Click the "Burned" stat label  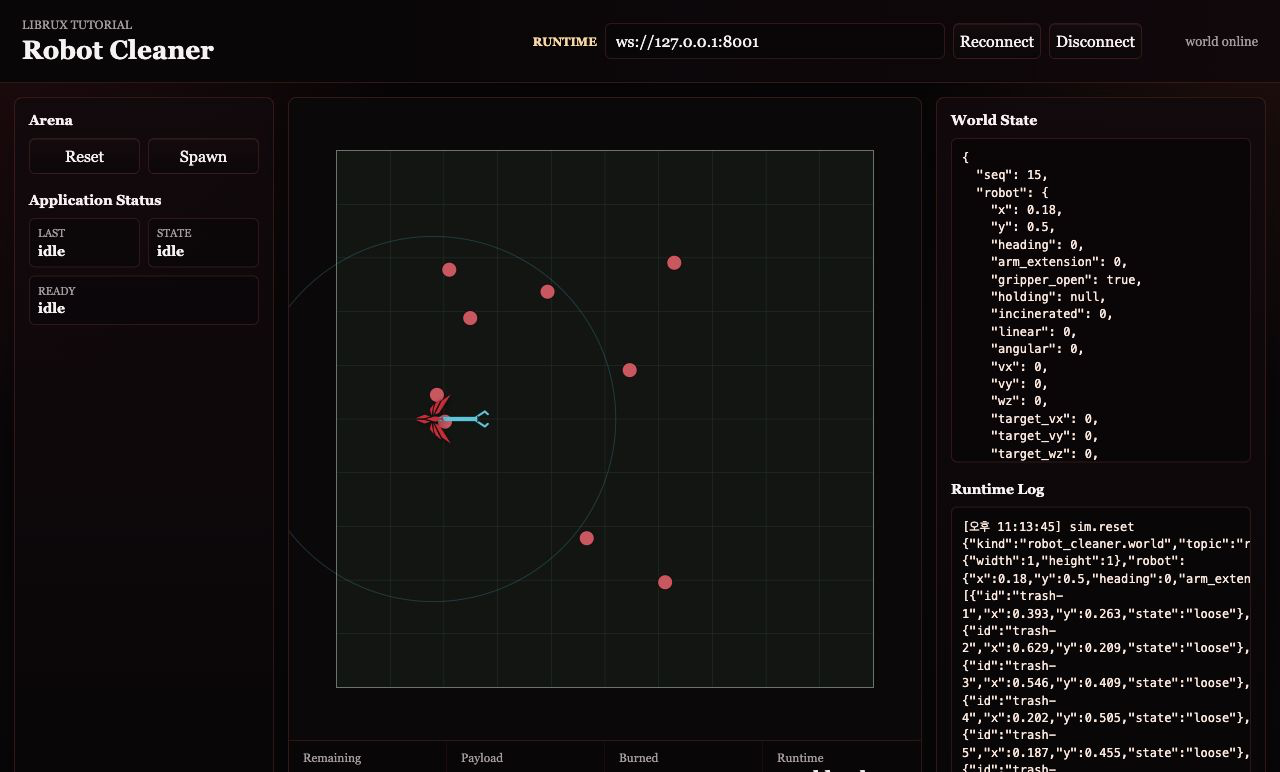coord(638,758)
